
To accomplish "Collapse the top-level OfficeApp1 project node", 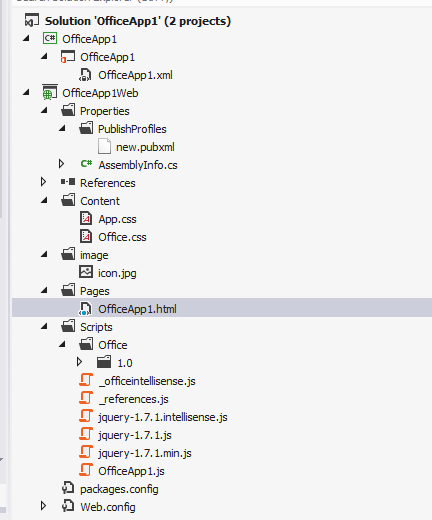I will point(26,39).
